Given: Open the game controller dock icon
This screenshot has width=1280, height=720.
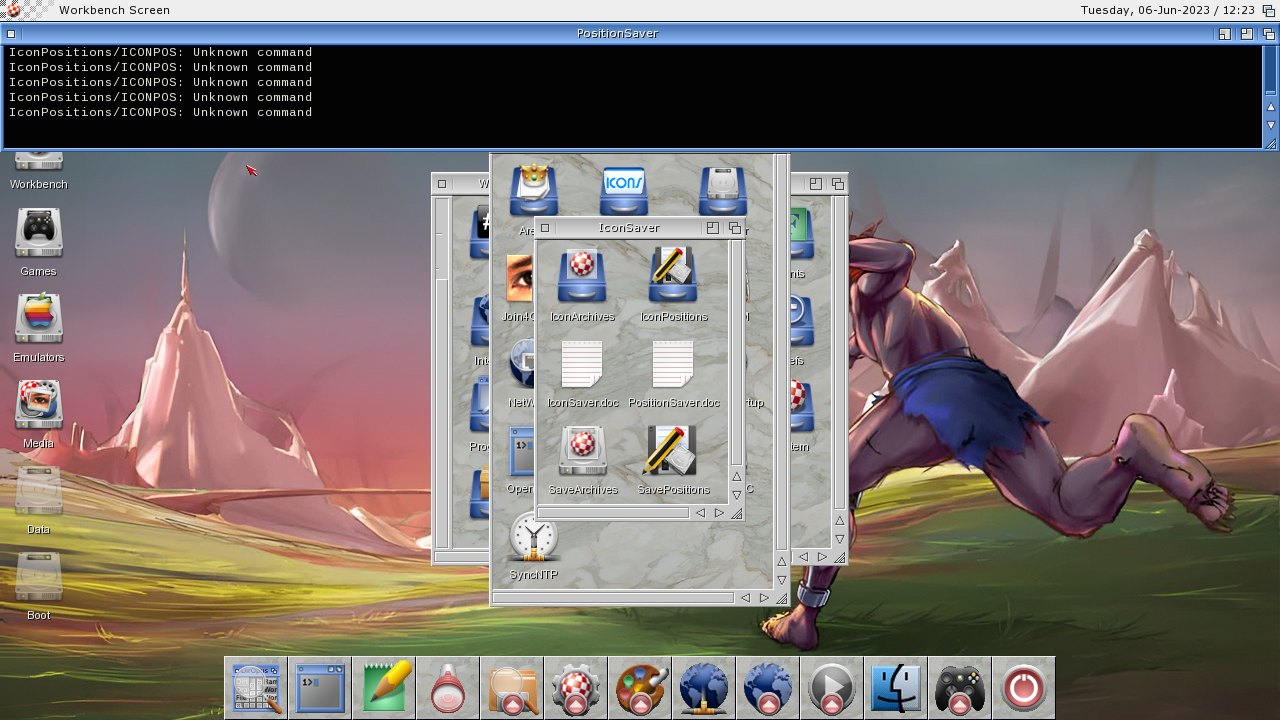Looking at the screenshot, I should coord(960,688).
